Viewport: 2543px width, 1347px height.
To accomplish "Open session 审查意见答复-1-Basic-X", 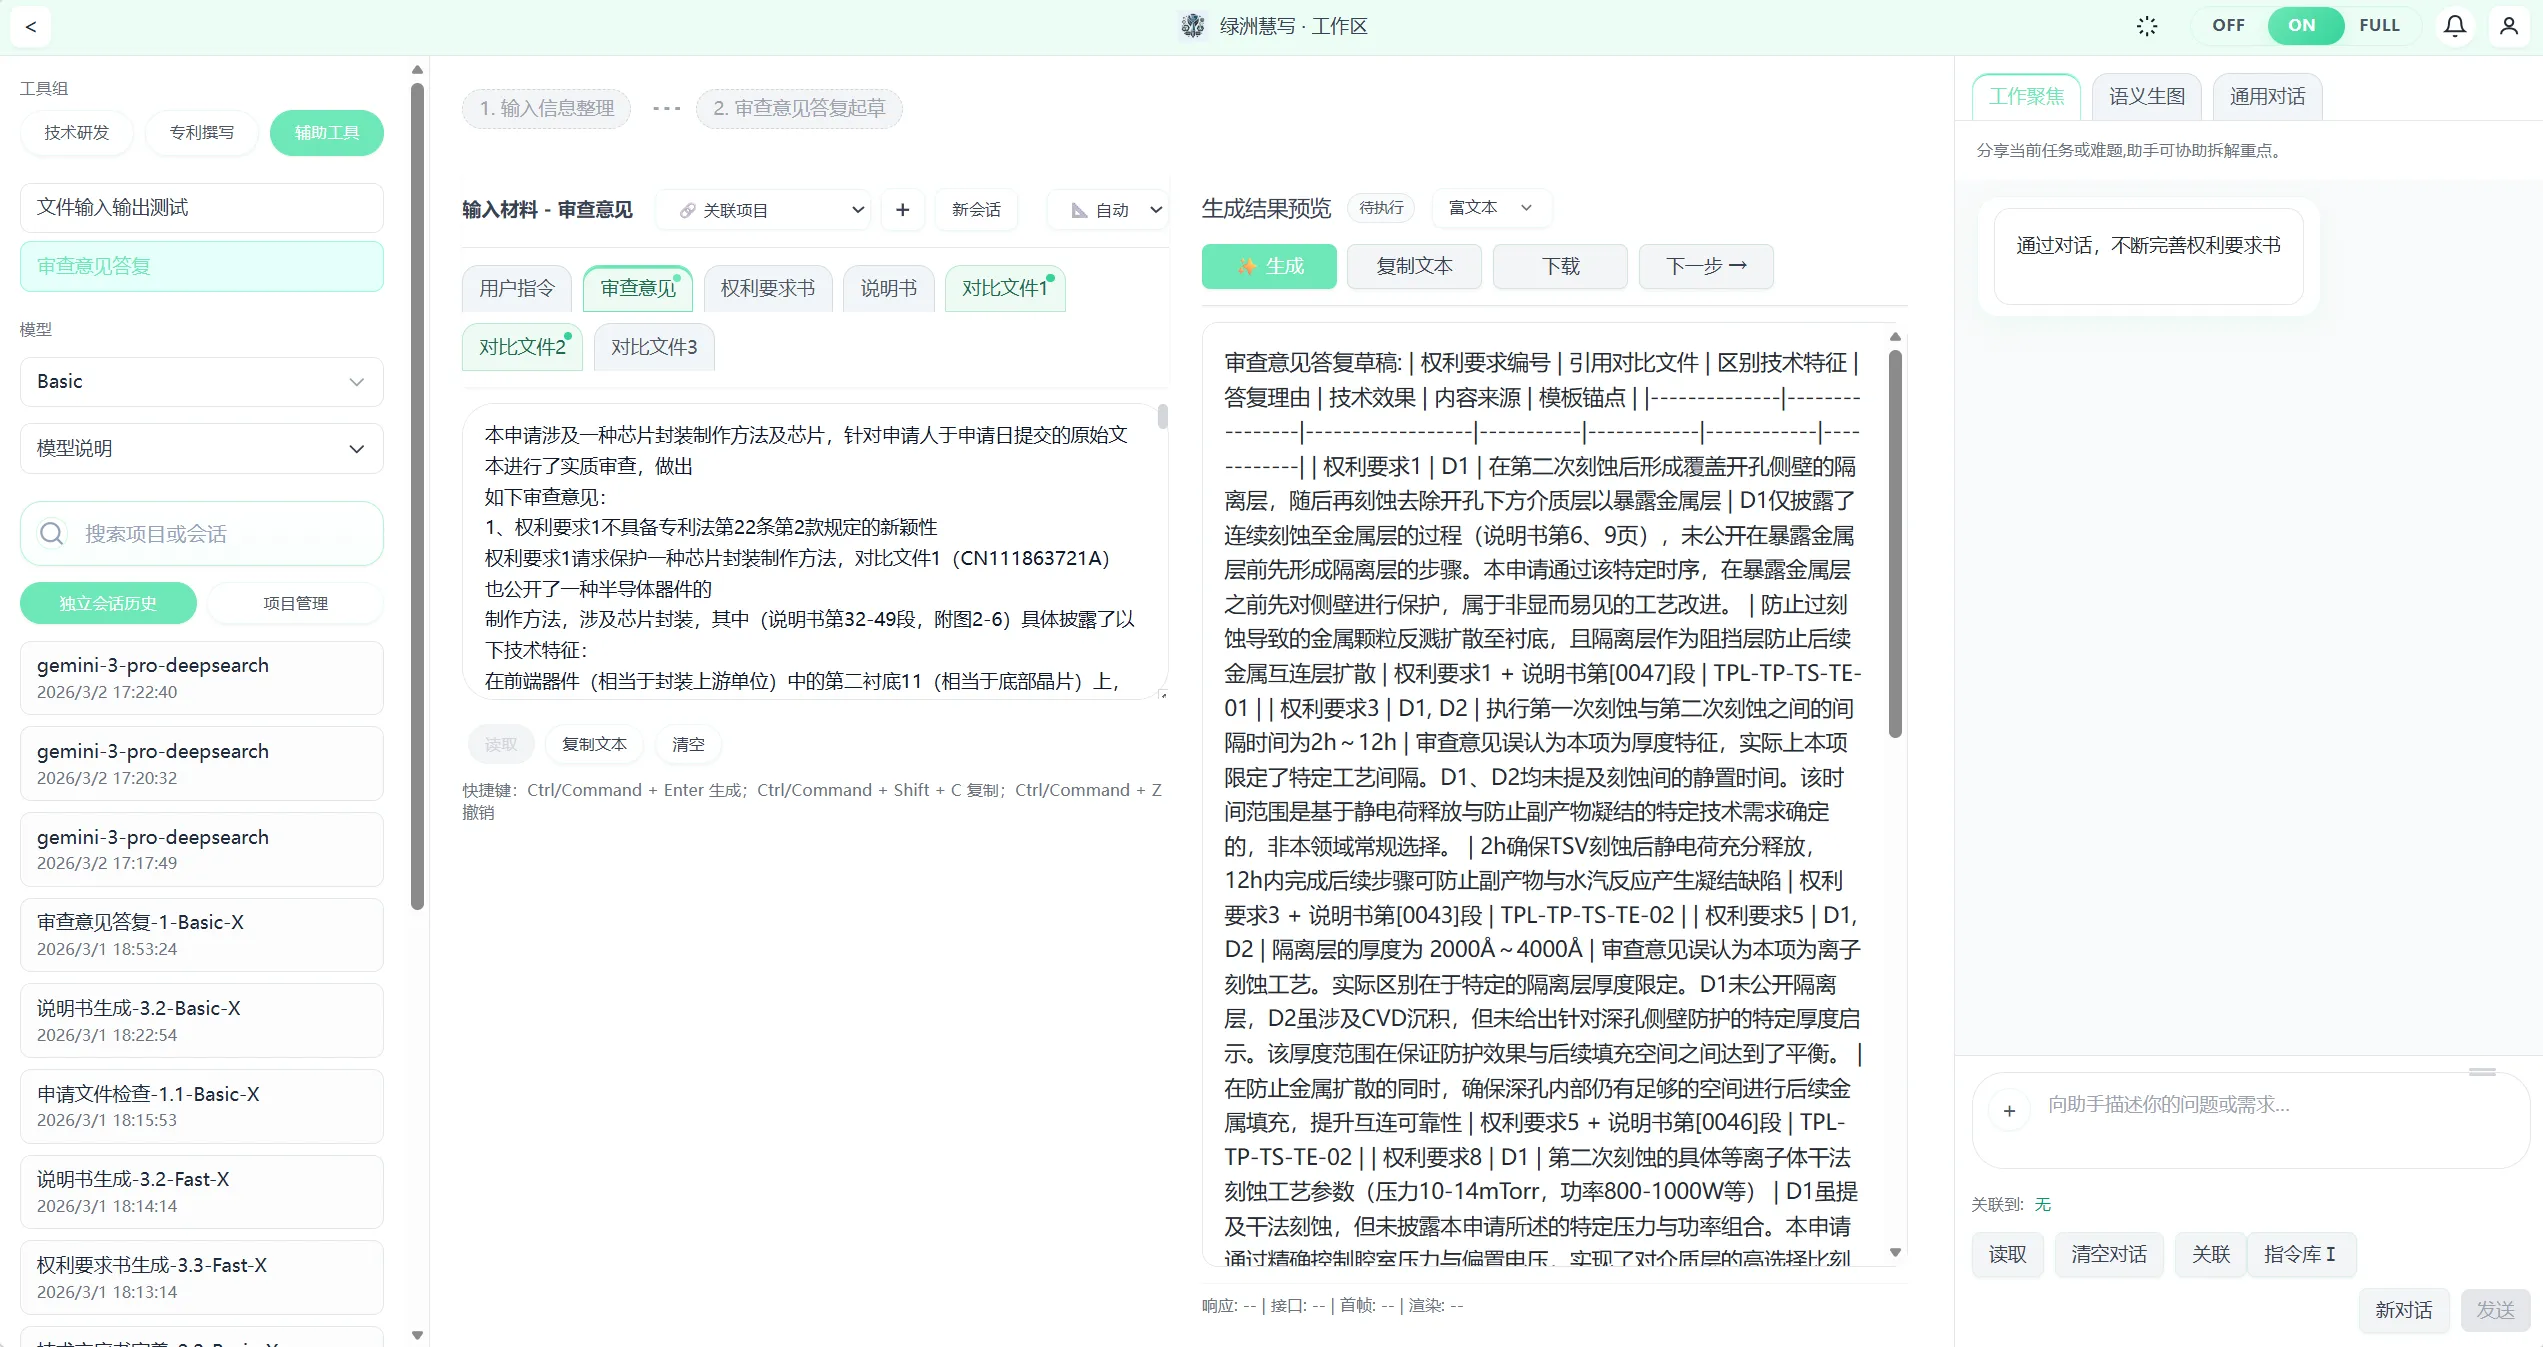I will 202,935.
